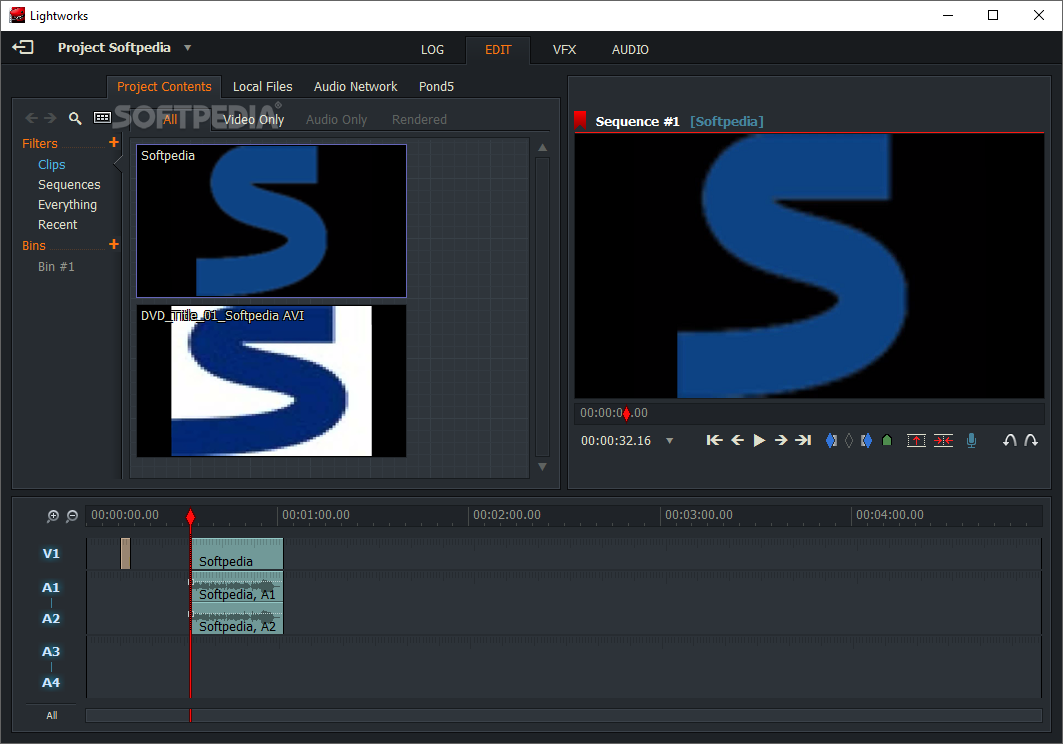
Task: Zoom in on the timeline
Action: point(53,516)
